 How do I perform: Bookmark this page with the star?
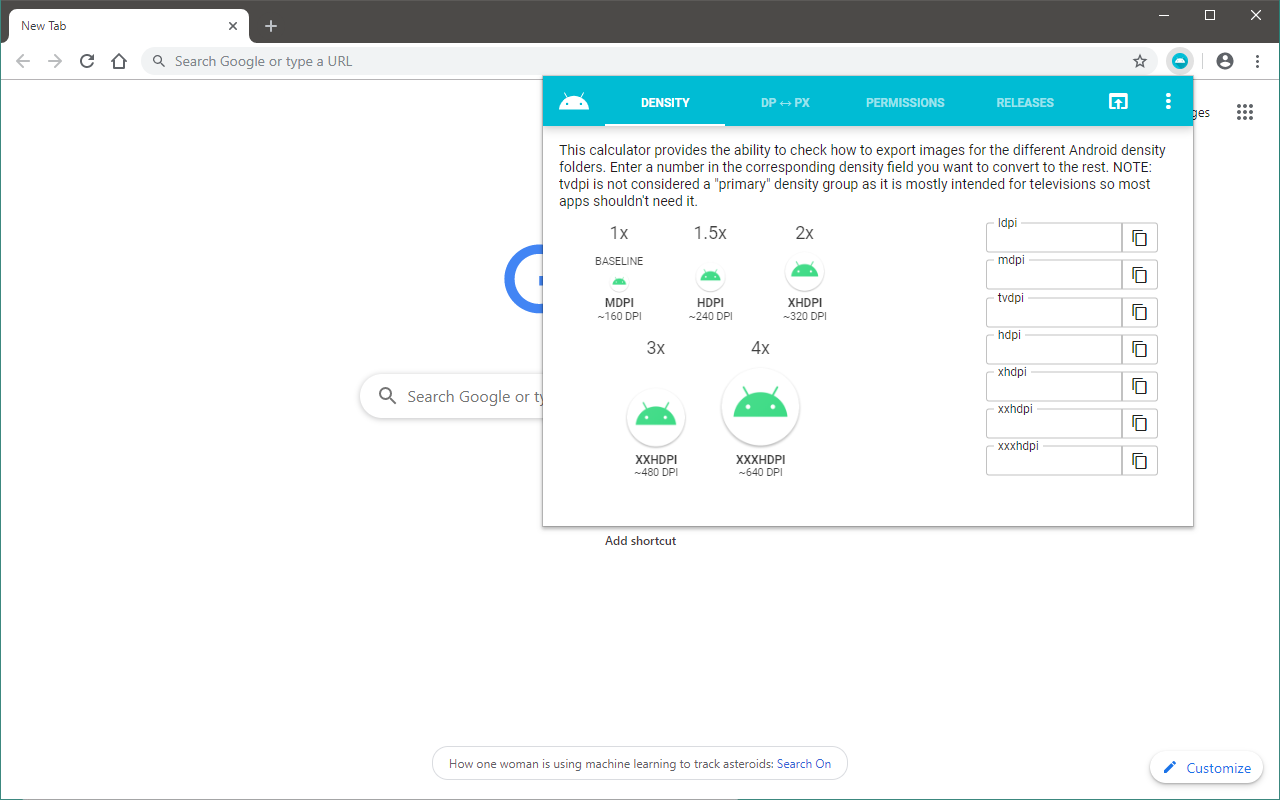click(x=1140, y=61)
